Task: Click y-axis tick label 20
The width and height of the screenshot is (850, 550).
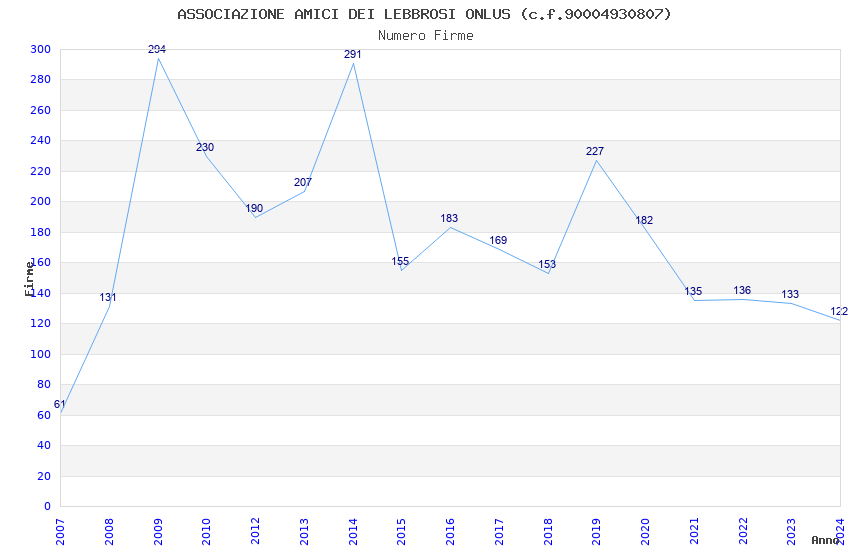Action: (44, 476)
